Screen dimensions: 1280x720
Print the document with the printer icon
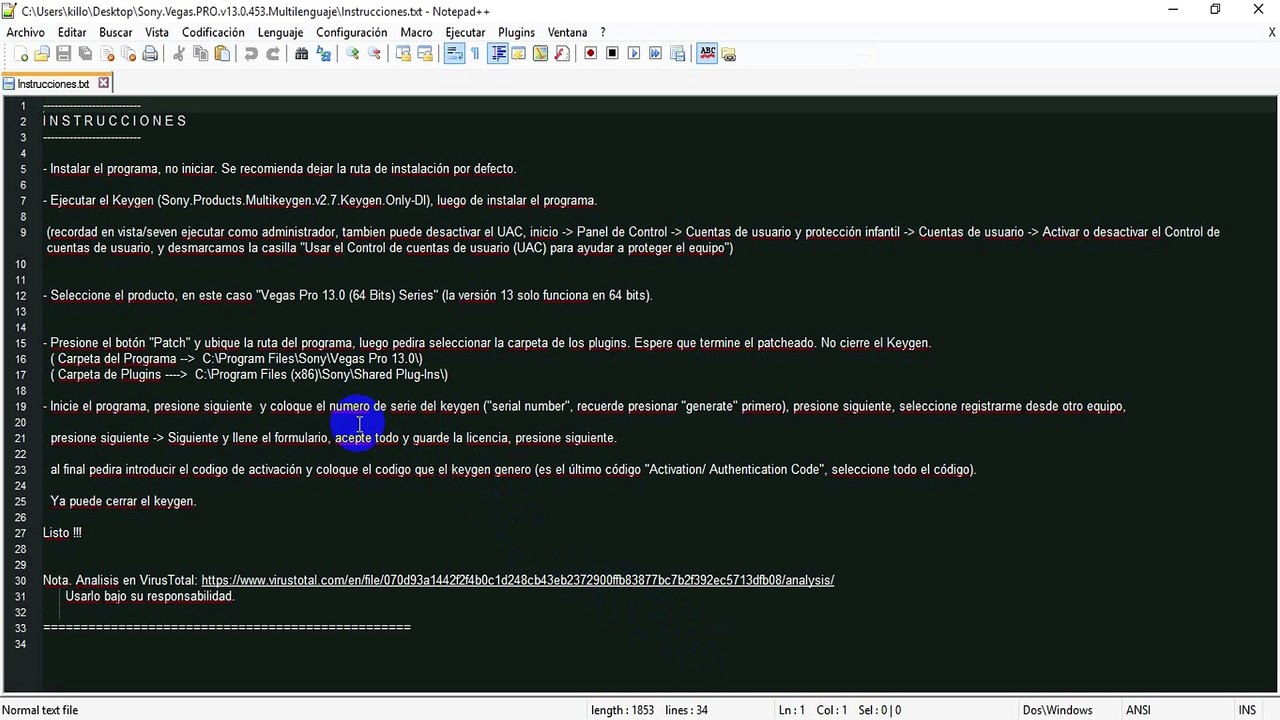[150, 54]
